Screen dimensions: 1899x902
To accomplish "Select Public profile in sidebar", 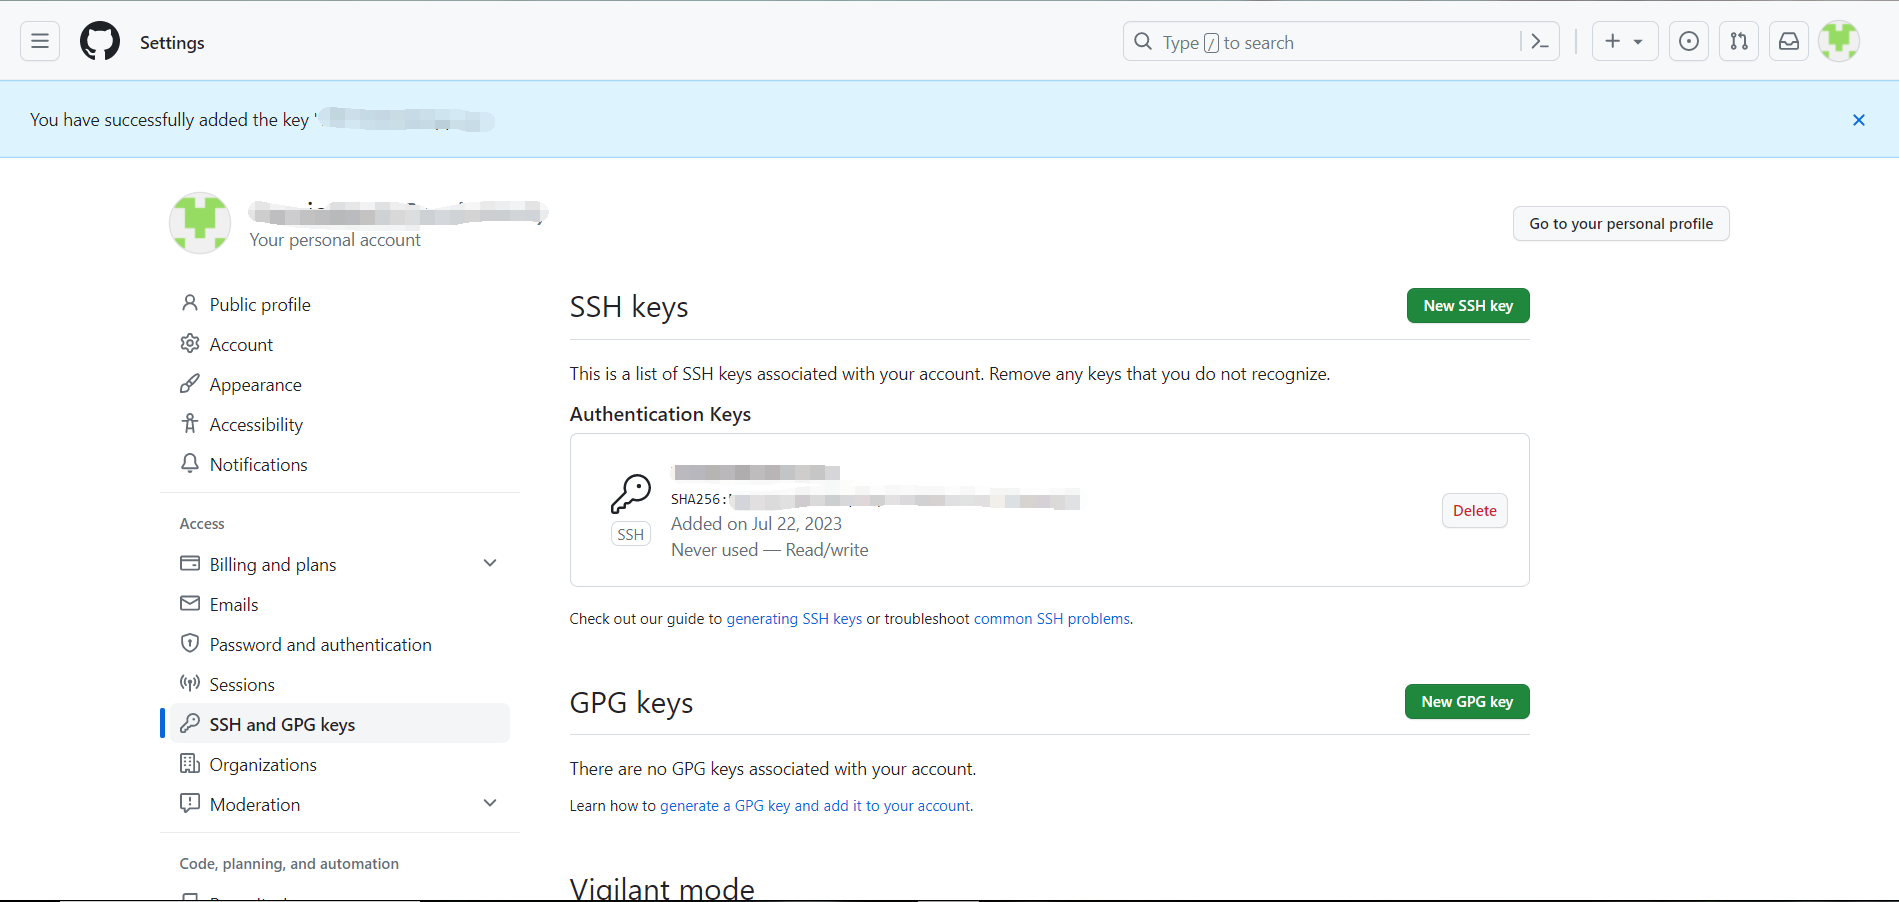I will coord(260,305).
